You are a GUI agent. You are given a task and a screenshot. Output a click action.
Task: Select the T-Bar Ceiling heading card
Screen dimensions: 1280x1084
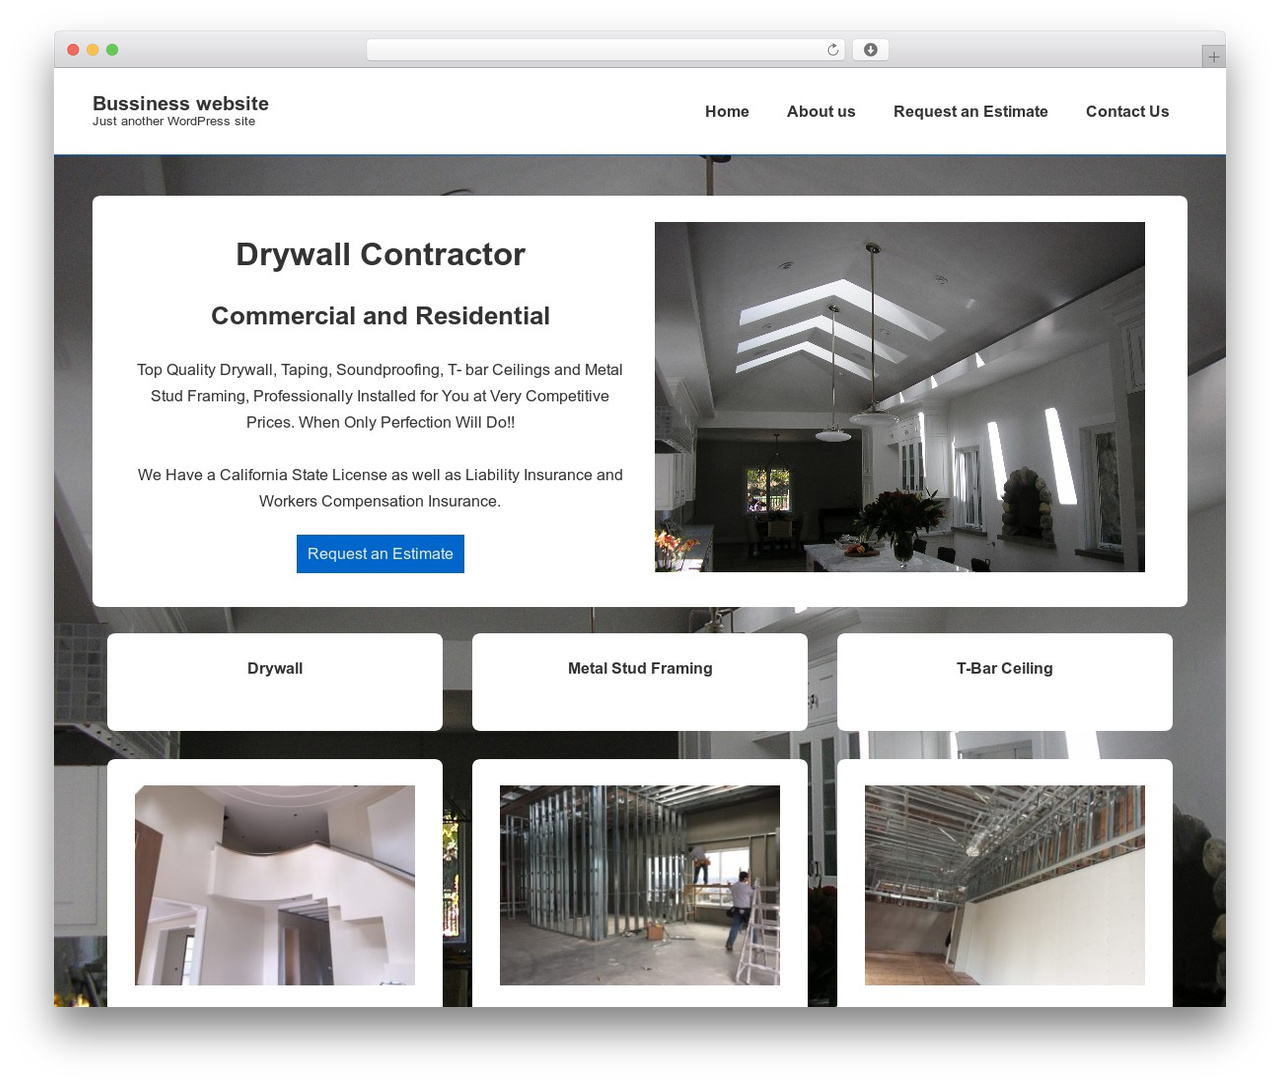click(1005, 682)
